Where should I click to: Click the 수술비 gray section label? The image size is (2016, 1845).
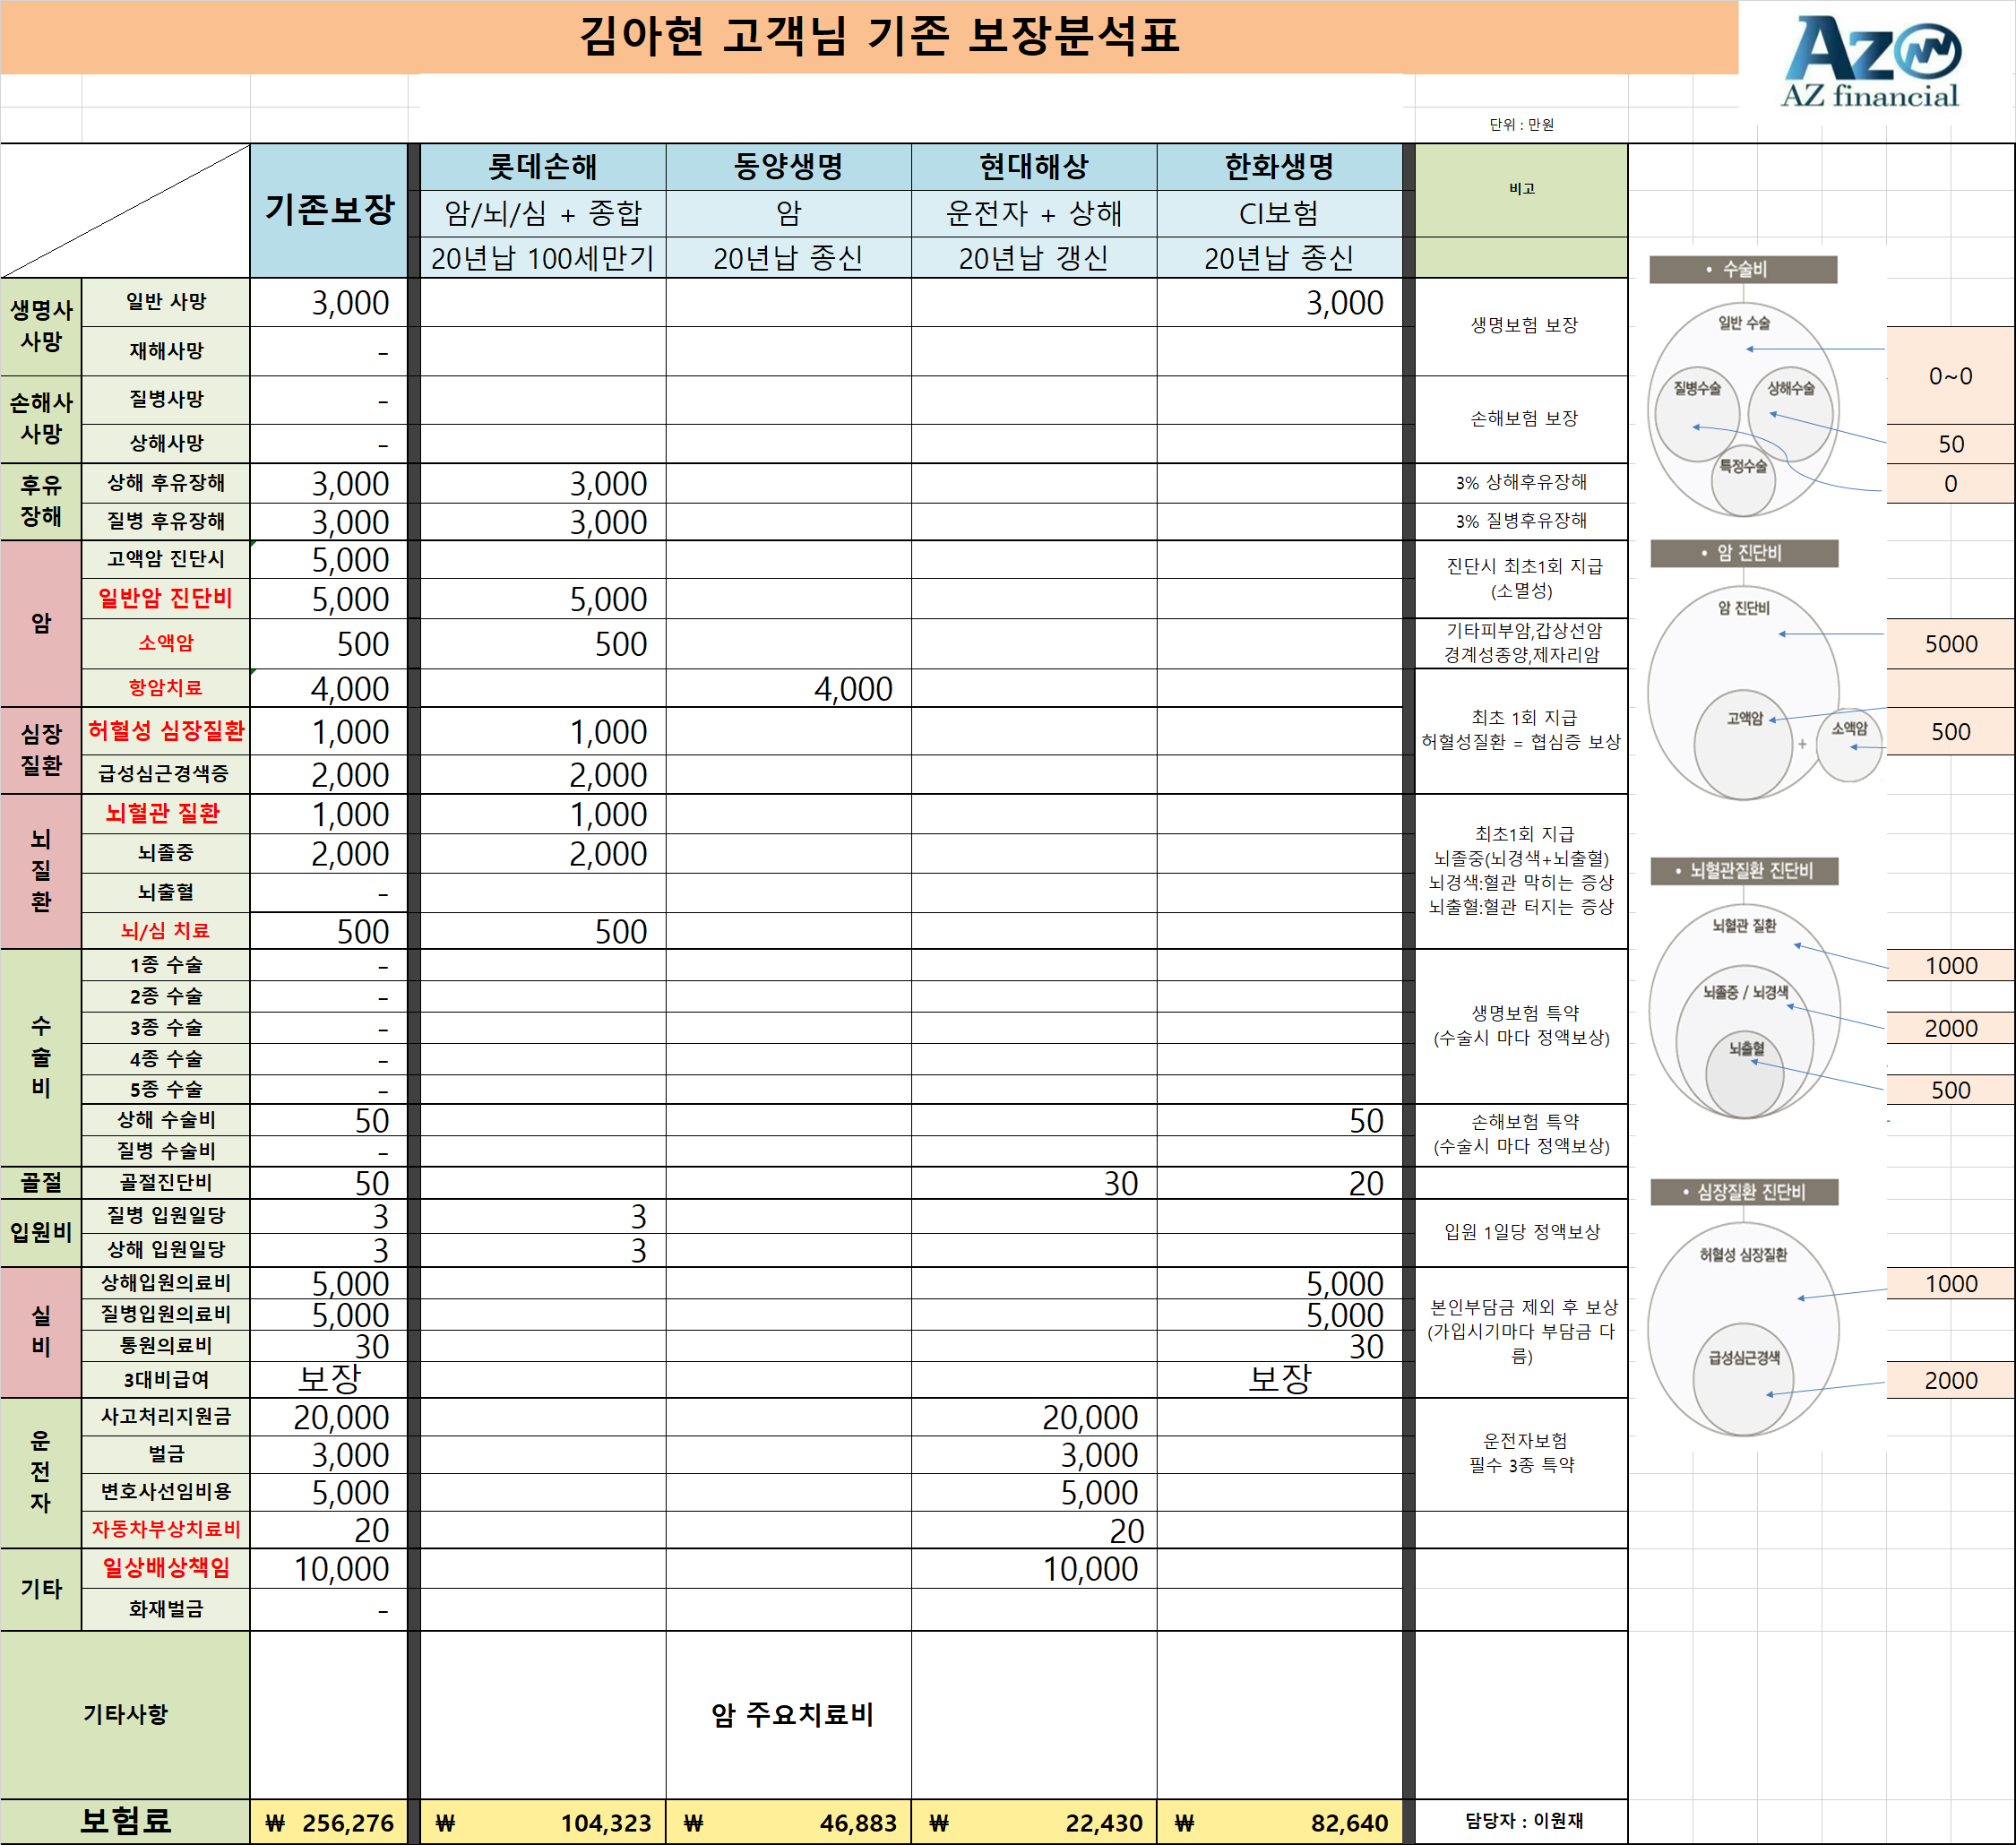(1743, 269)
